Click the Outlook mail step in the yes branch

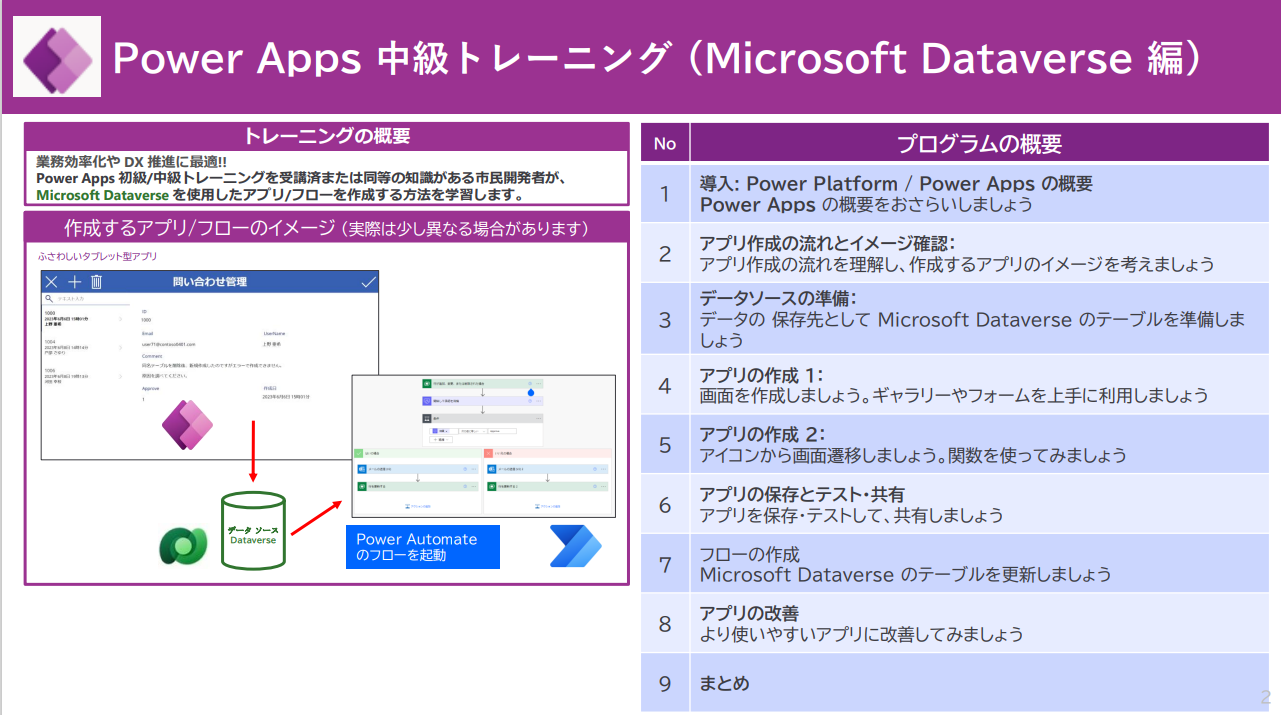[417, 468]
